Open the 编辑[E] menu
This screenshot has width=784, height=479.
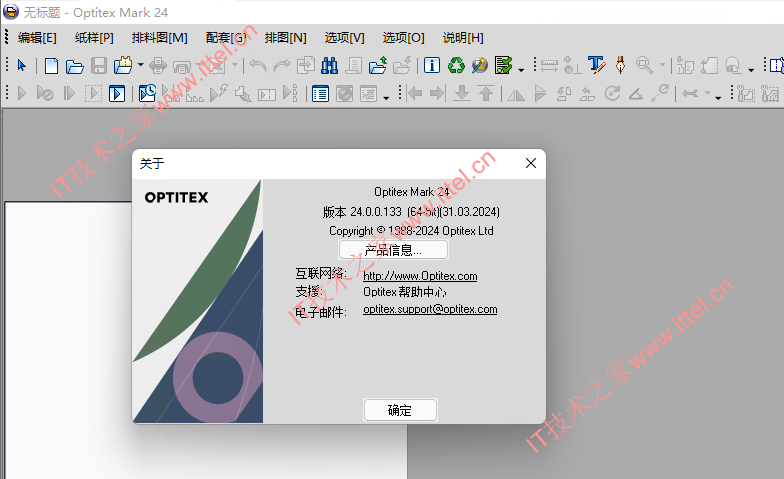[x=37, y=38]
